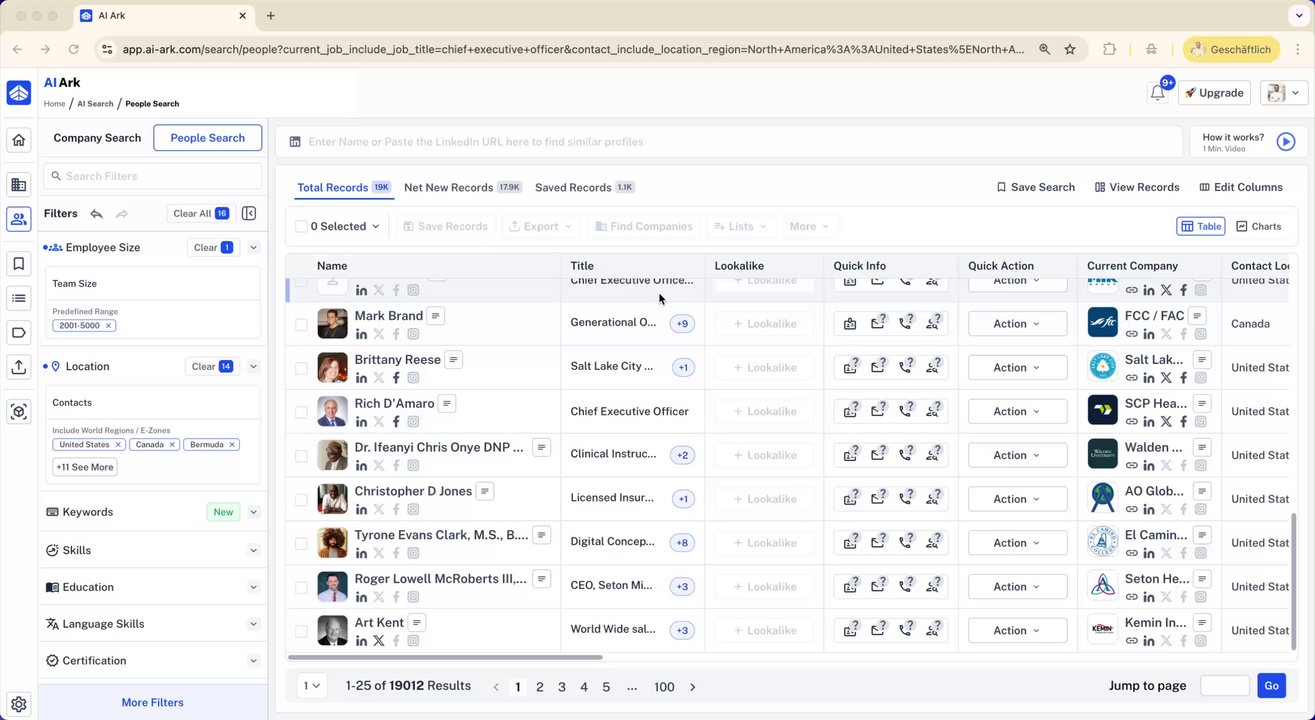1315x720 pixels.
Task: Play the How it works video
Action: pos(1286,142)
